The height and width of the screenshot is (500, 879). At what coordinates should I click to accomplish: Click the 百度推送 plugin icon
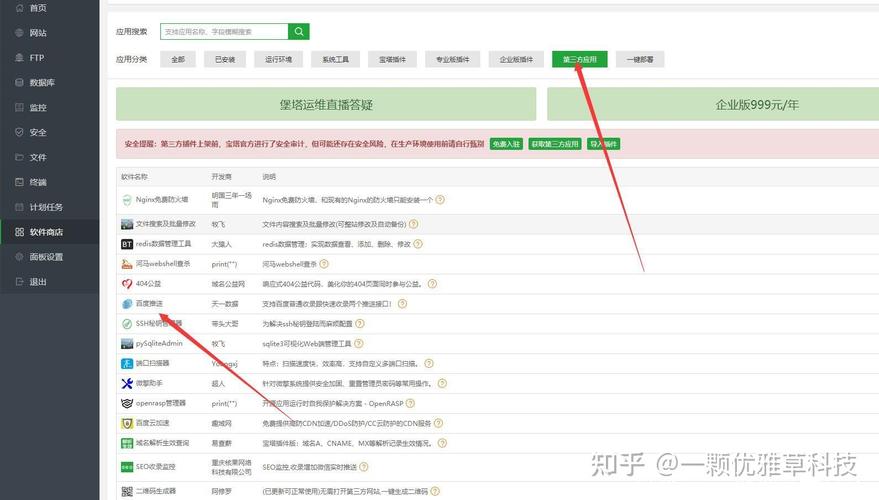click(x=127, y=304)
